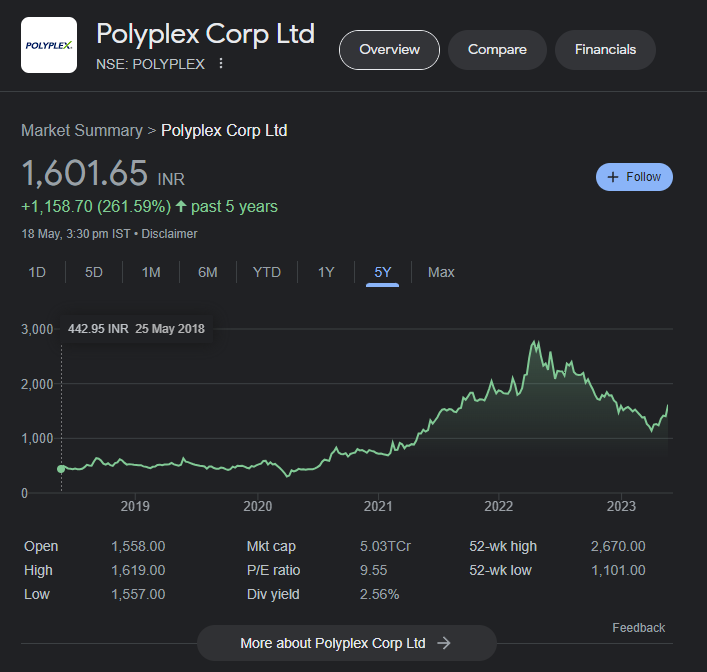707x672 pixels.
Task: Click the chart's peak near 2022
Action: click(536, 343)
